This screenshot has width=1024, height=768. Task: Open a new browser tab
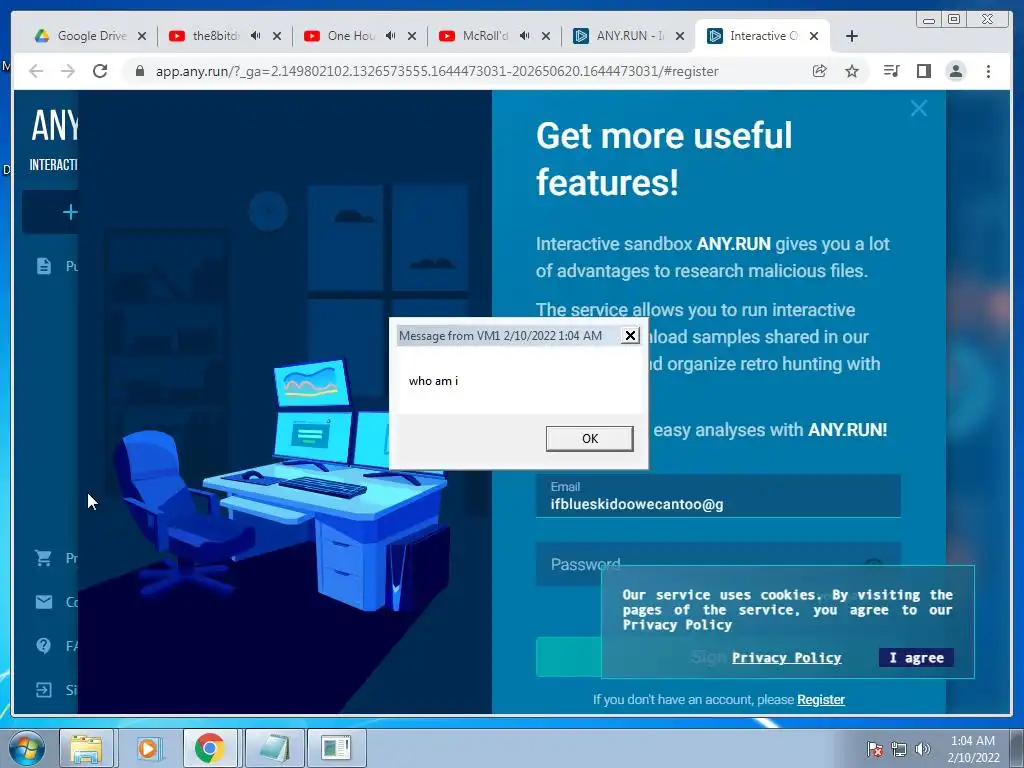(x=852, y=36)
